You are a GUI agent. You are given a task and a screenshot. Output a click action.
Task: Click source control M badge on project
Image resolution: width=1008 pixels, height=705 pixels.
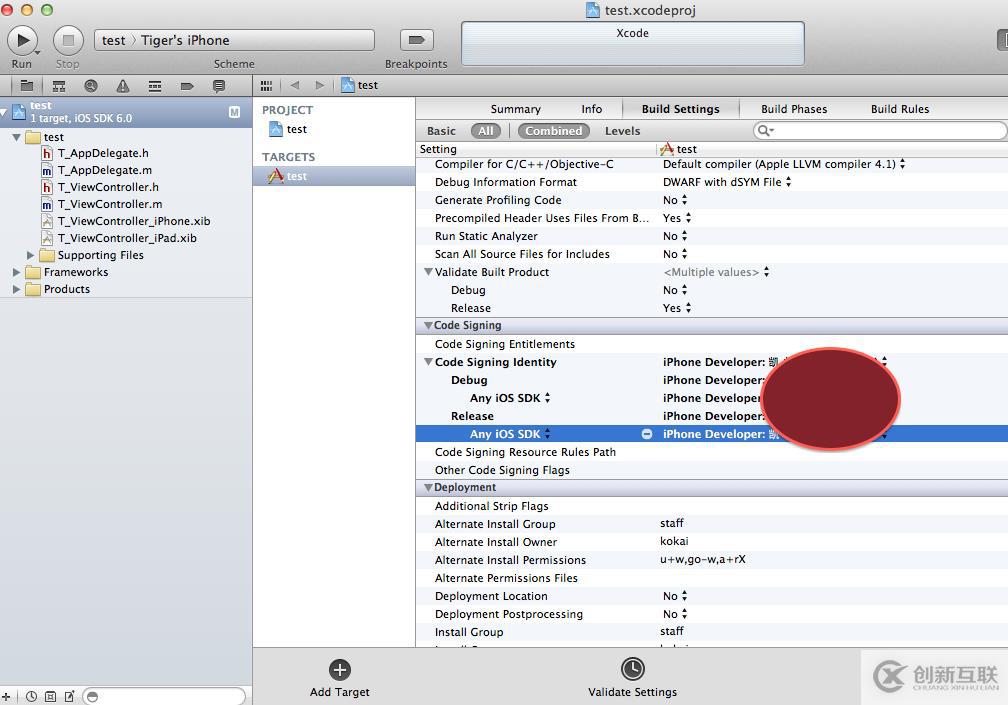tap(235, 112)
